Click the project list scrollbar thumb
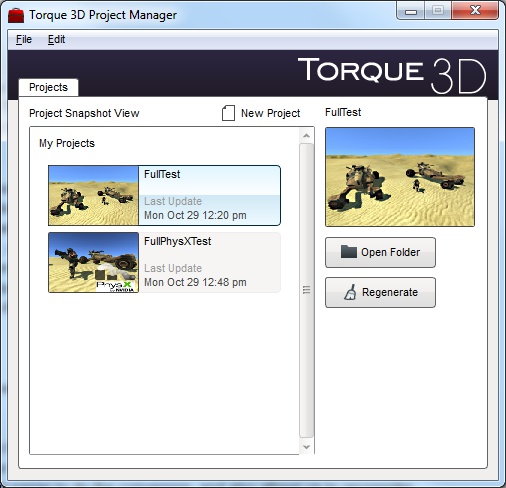This screenshot has width=506, height=488. (x=306, y=290)
